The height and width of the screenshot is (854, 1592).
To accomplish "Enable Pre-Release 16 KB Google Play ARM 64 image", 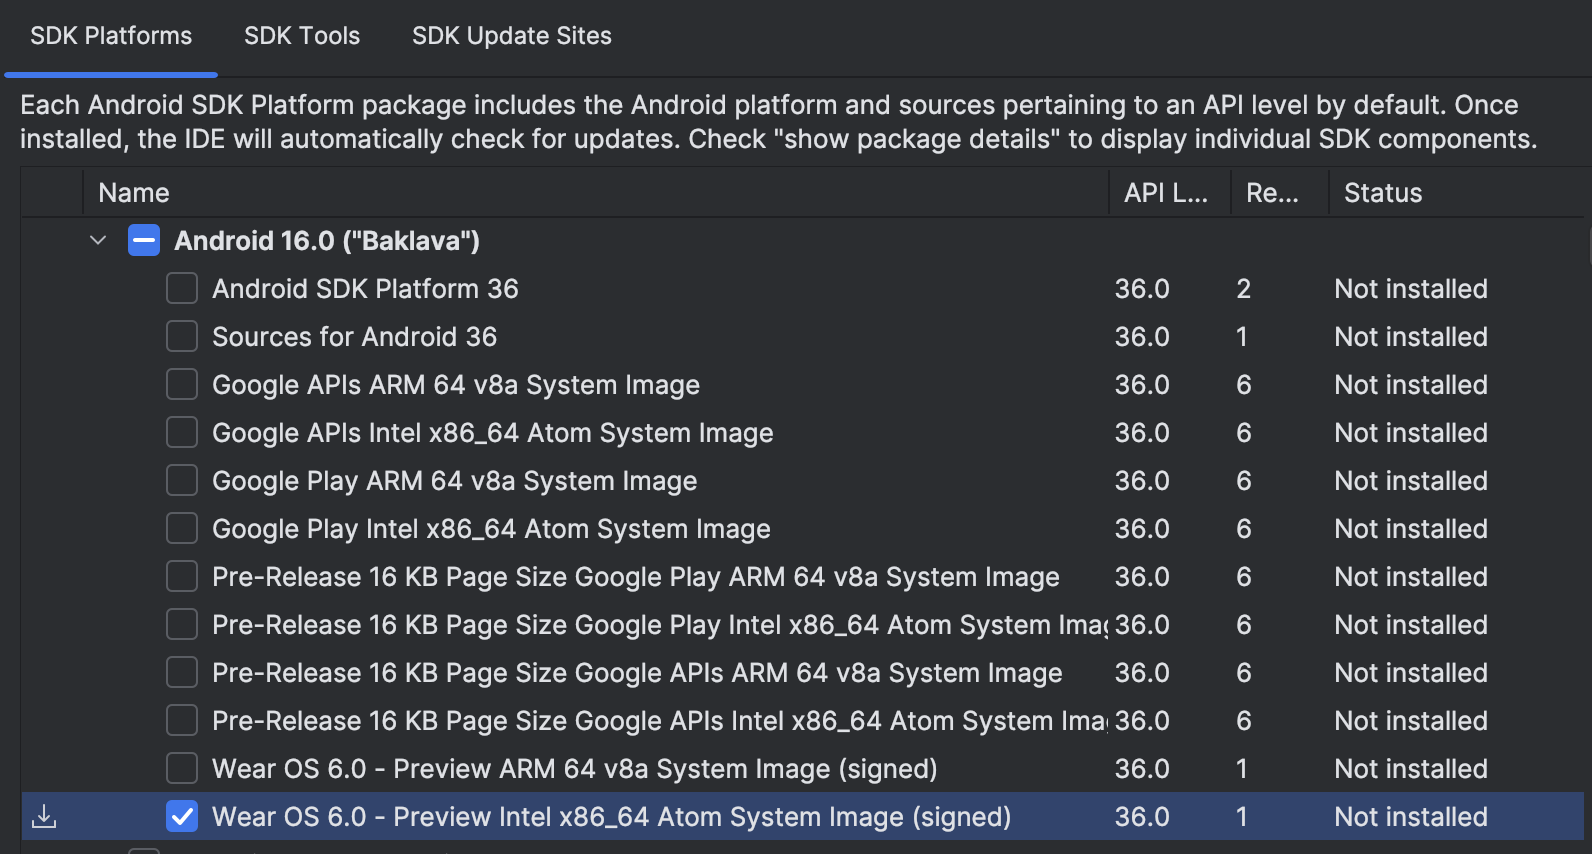I will 182,577.
